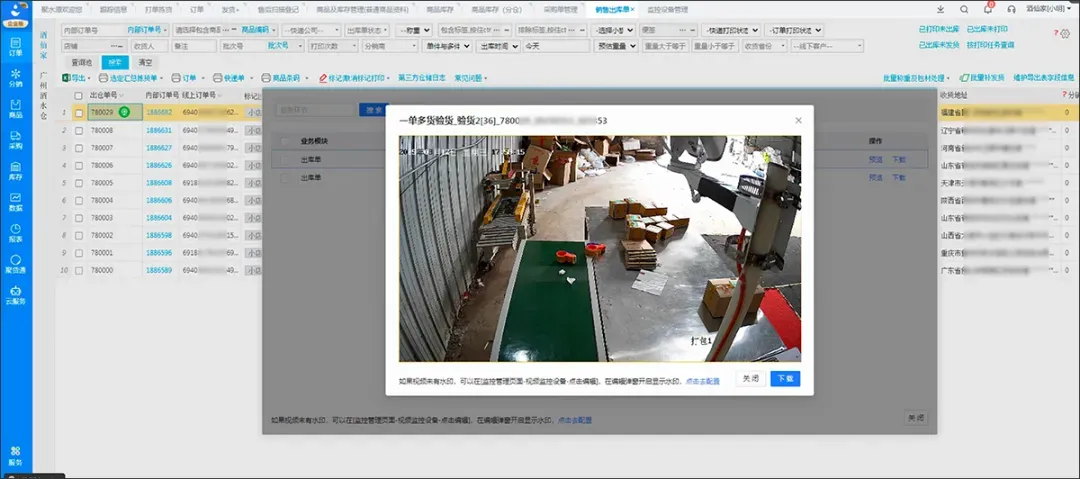The image size is (1080, 479).
Task: Click the surveillance video preview image
Action: tap(599, 248)
